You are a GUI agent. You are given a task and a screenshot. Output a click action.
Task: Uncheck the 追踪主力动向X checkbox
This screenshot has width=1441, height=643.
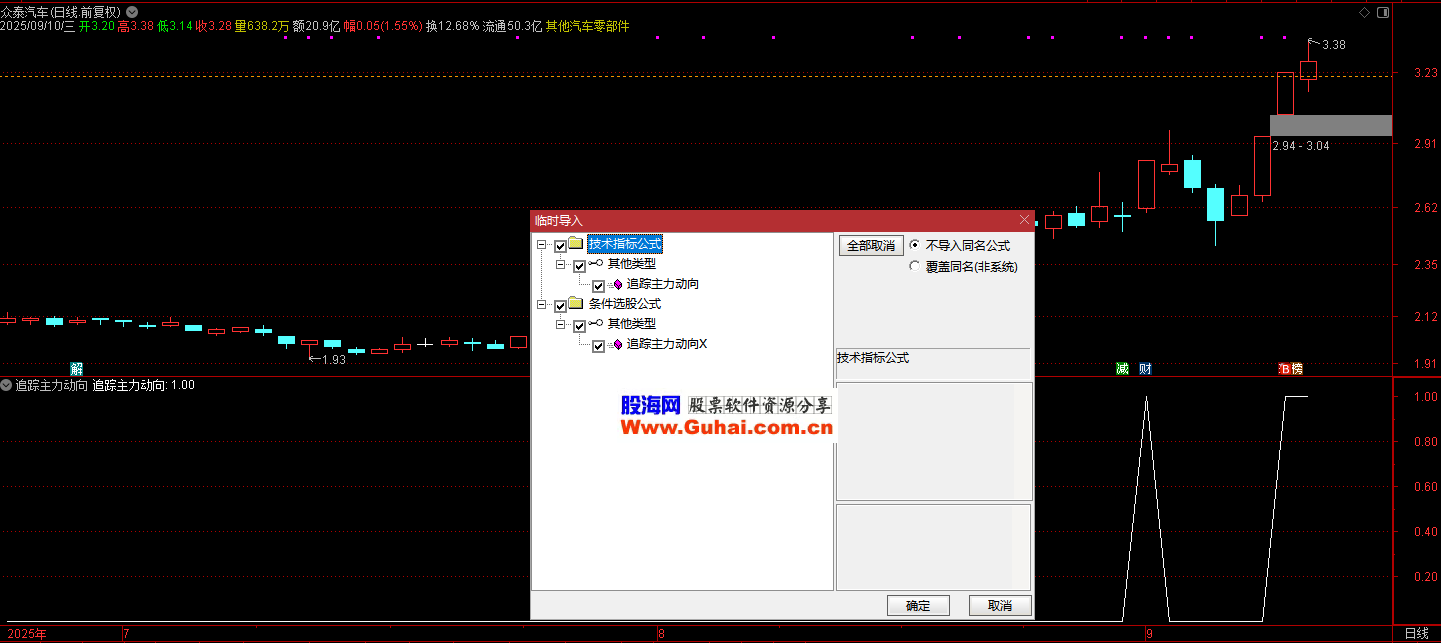598,346
